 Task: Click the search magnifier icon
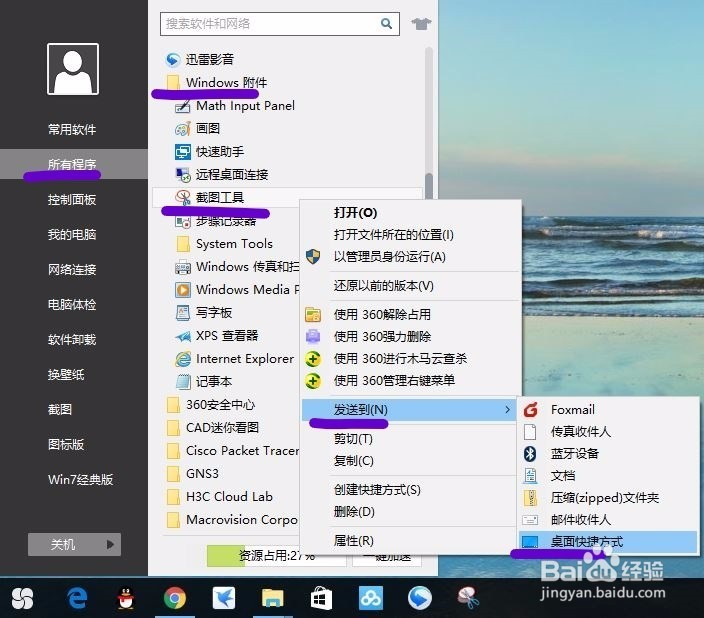[386, 23]
